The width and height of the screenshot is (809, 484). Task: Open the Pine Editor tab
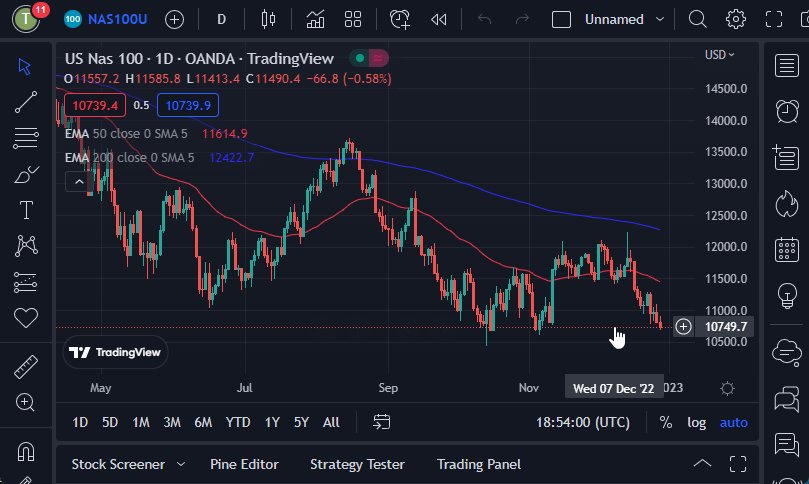[x=244, y=464]
